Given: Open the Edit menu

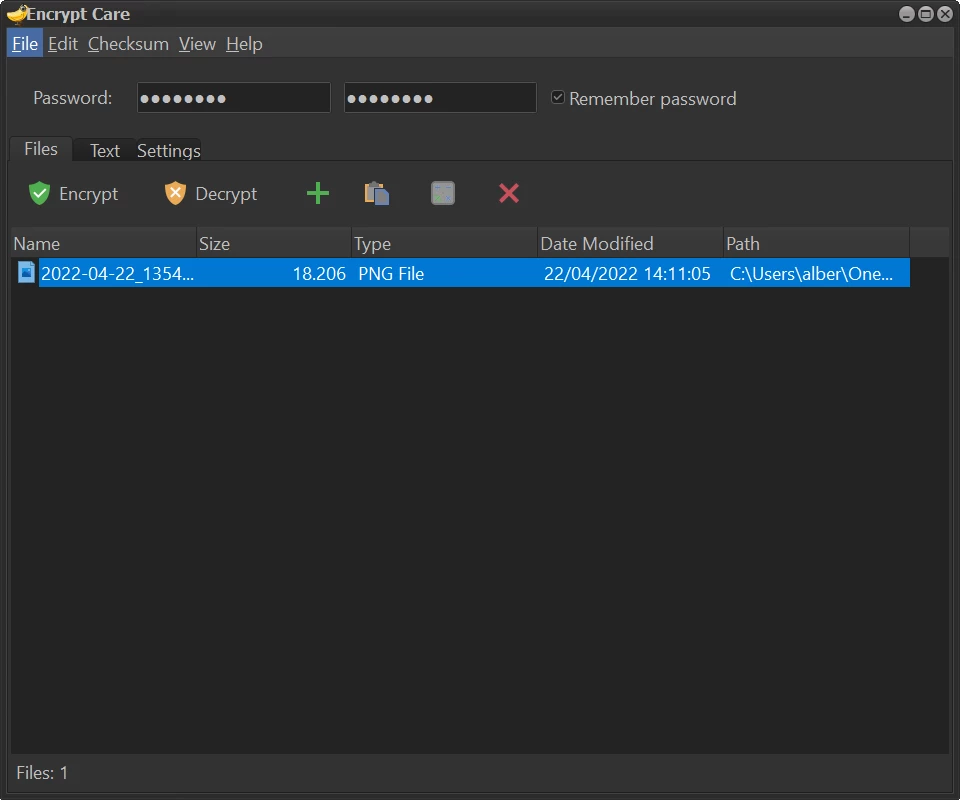Looking at the screenshot, I should (62, 44).
